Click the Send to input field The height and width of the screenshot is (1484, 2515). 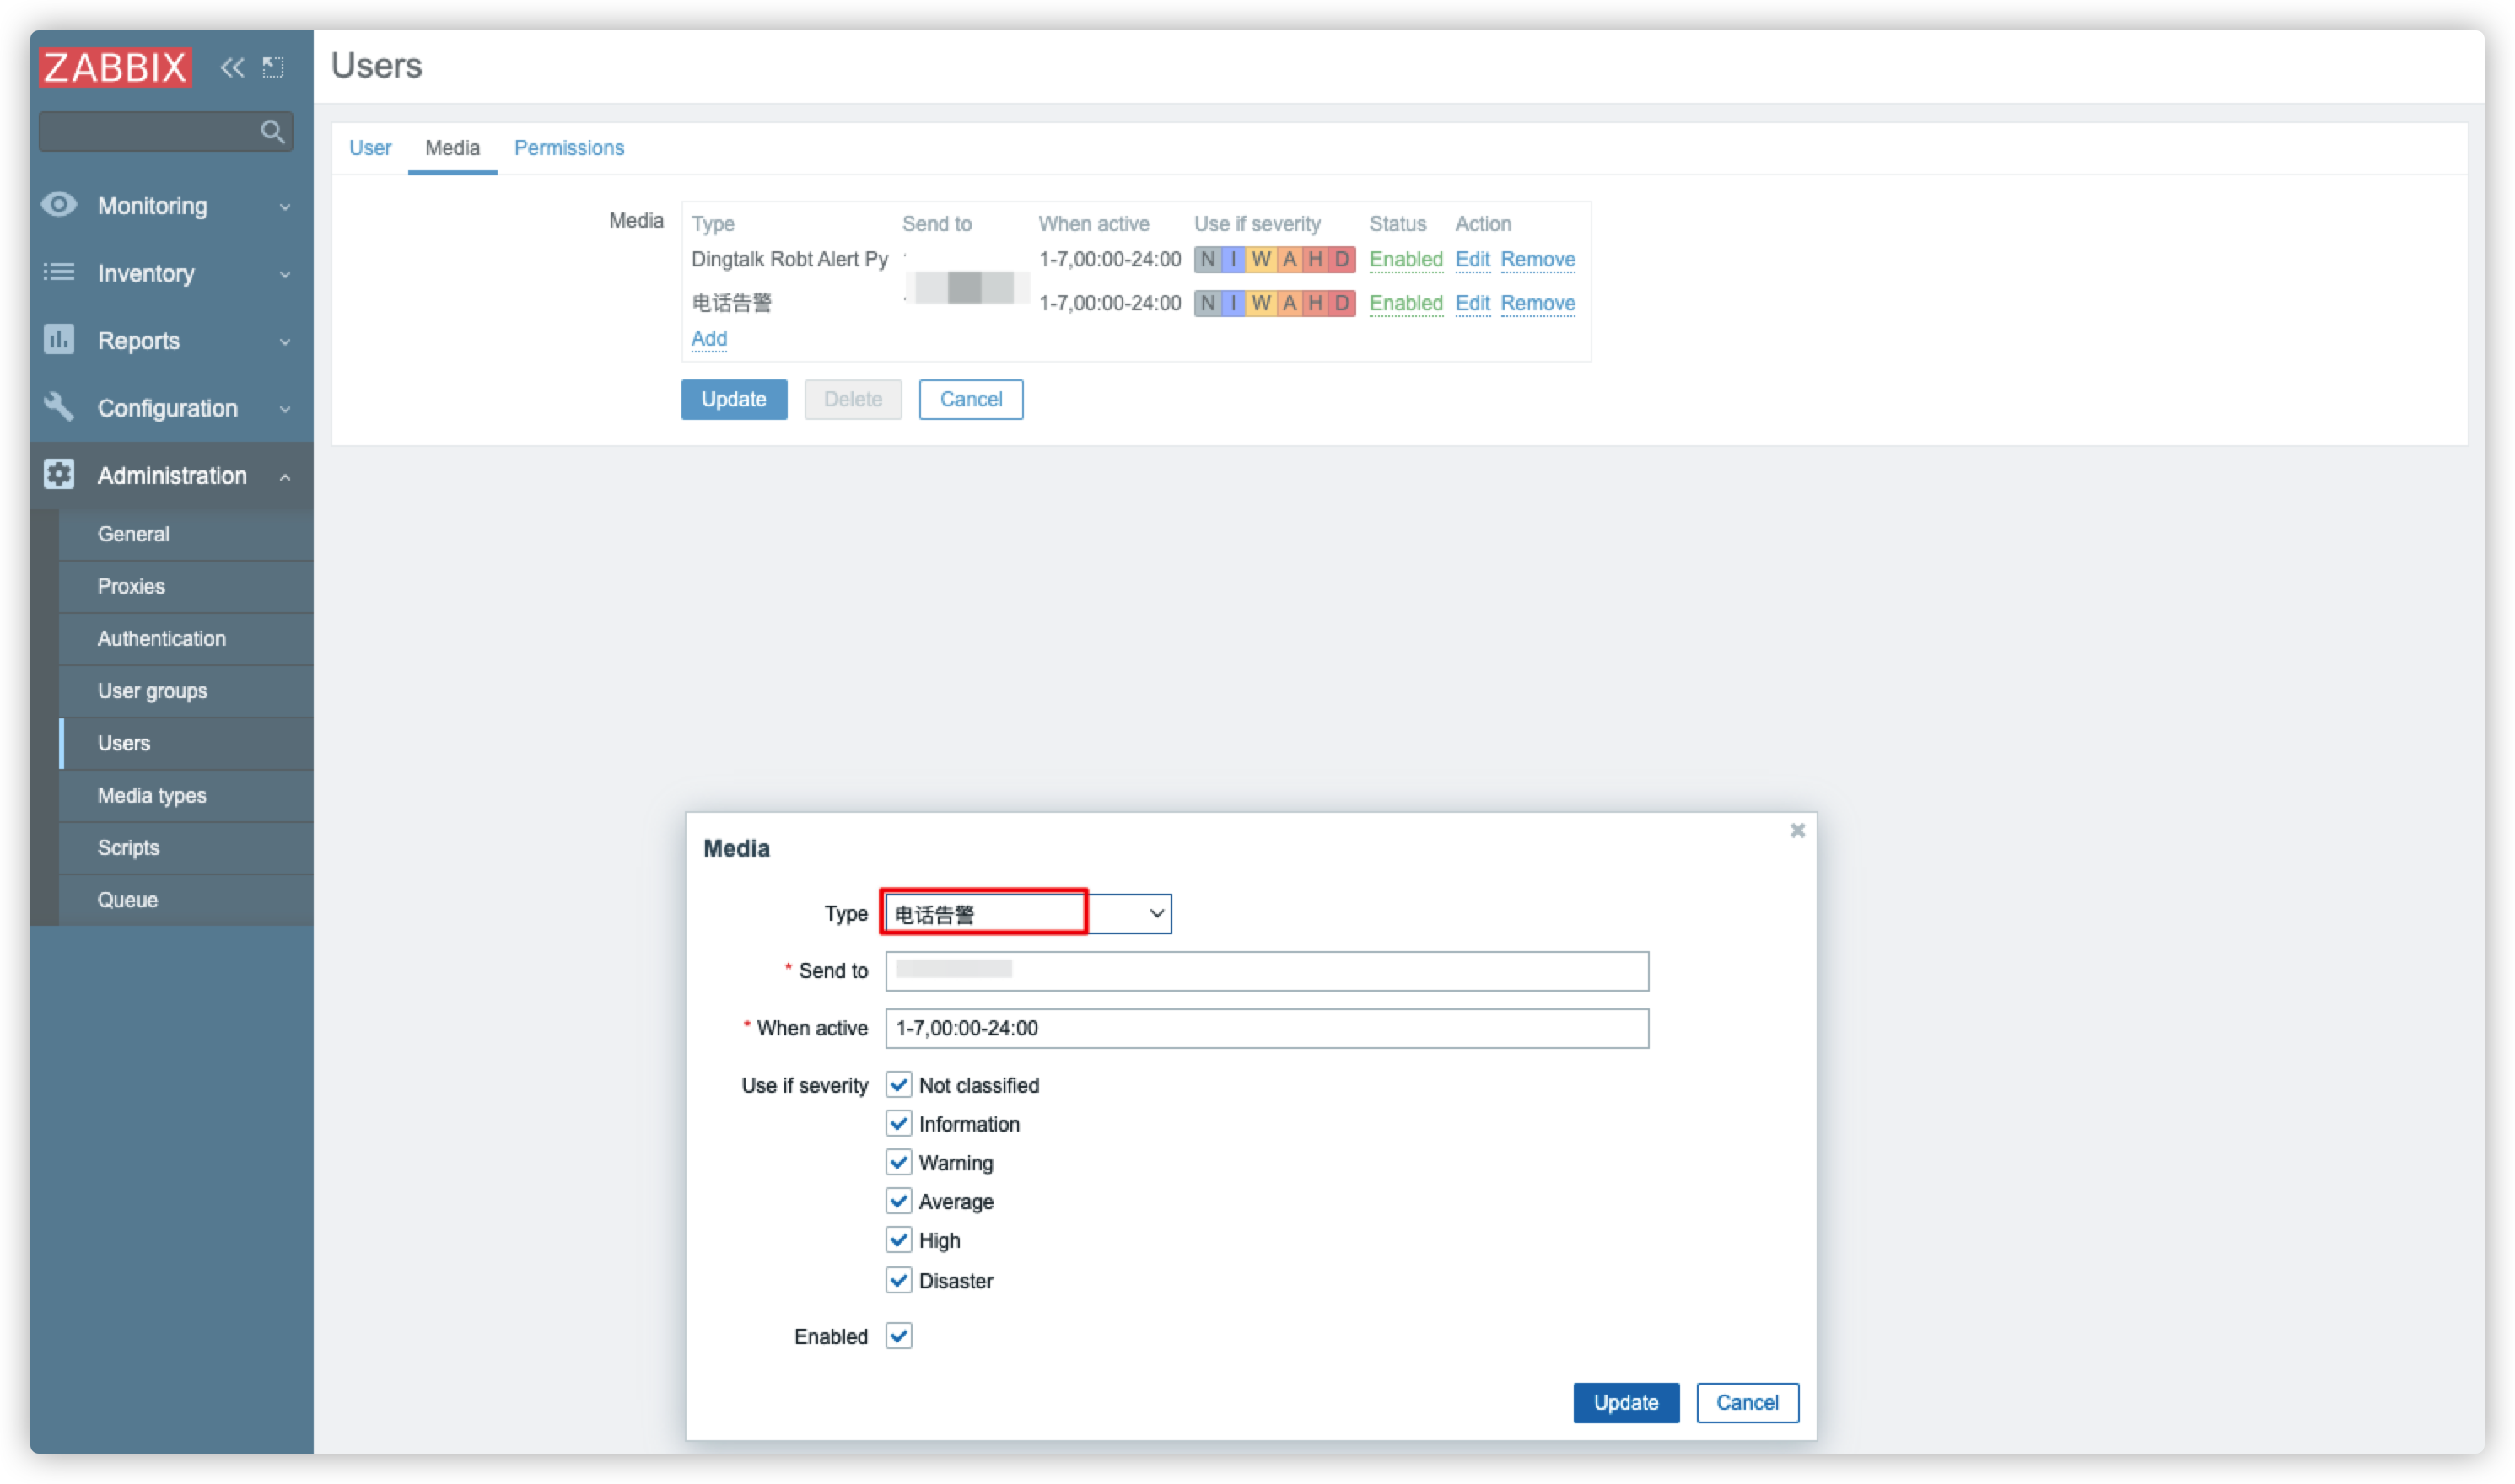coord(1266,971)
